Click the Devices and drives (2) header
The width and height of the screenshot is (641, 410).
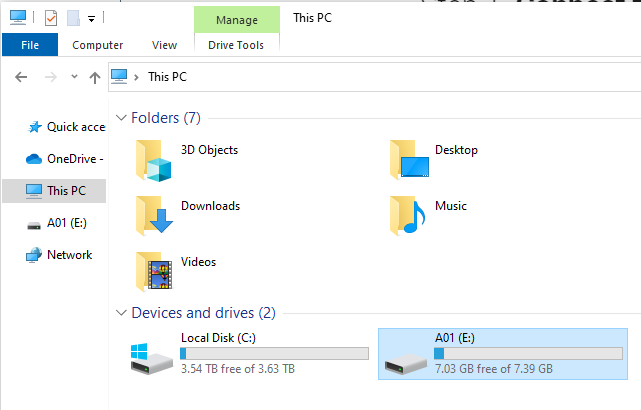204,313
